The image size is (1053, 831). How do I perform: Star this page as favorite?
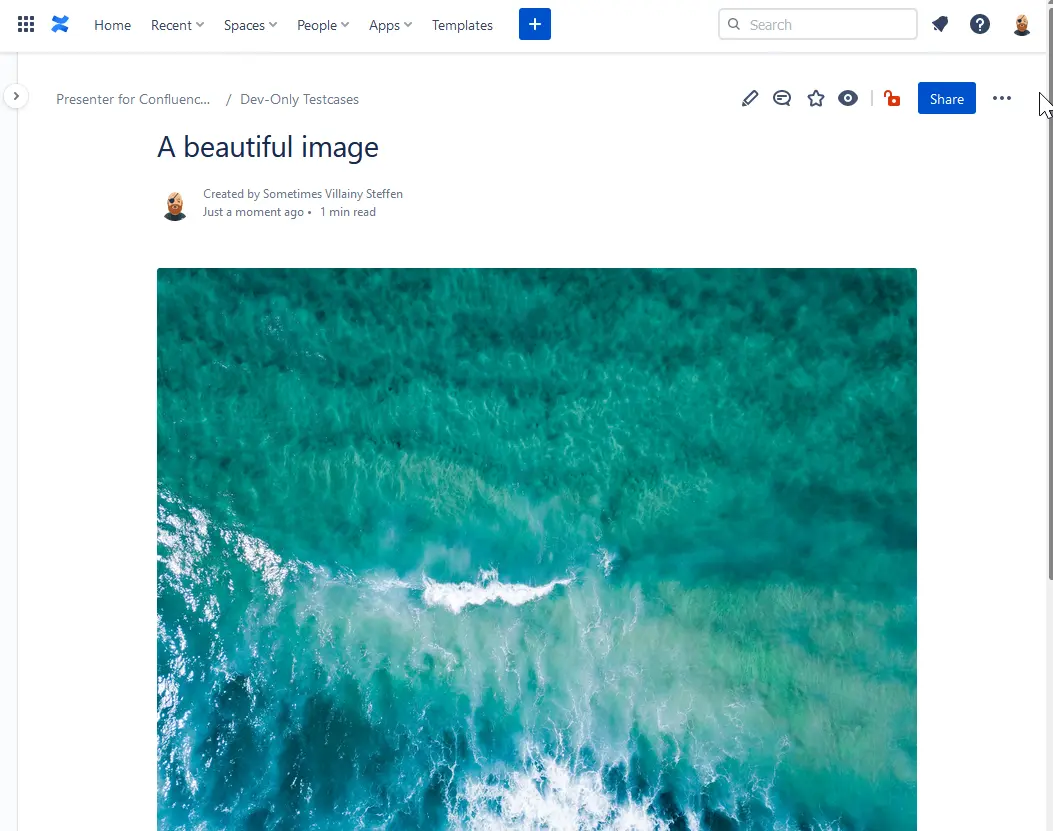tap(815, 98)
